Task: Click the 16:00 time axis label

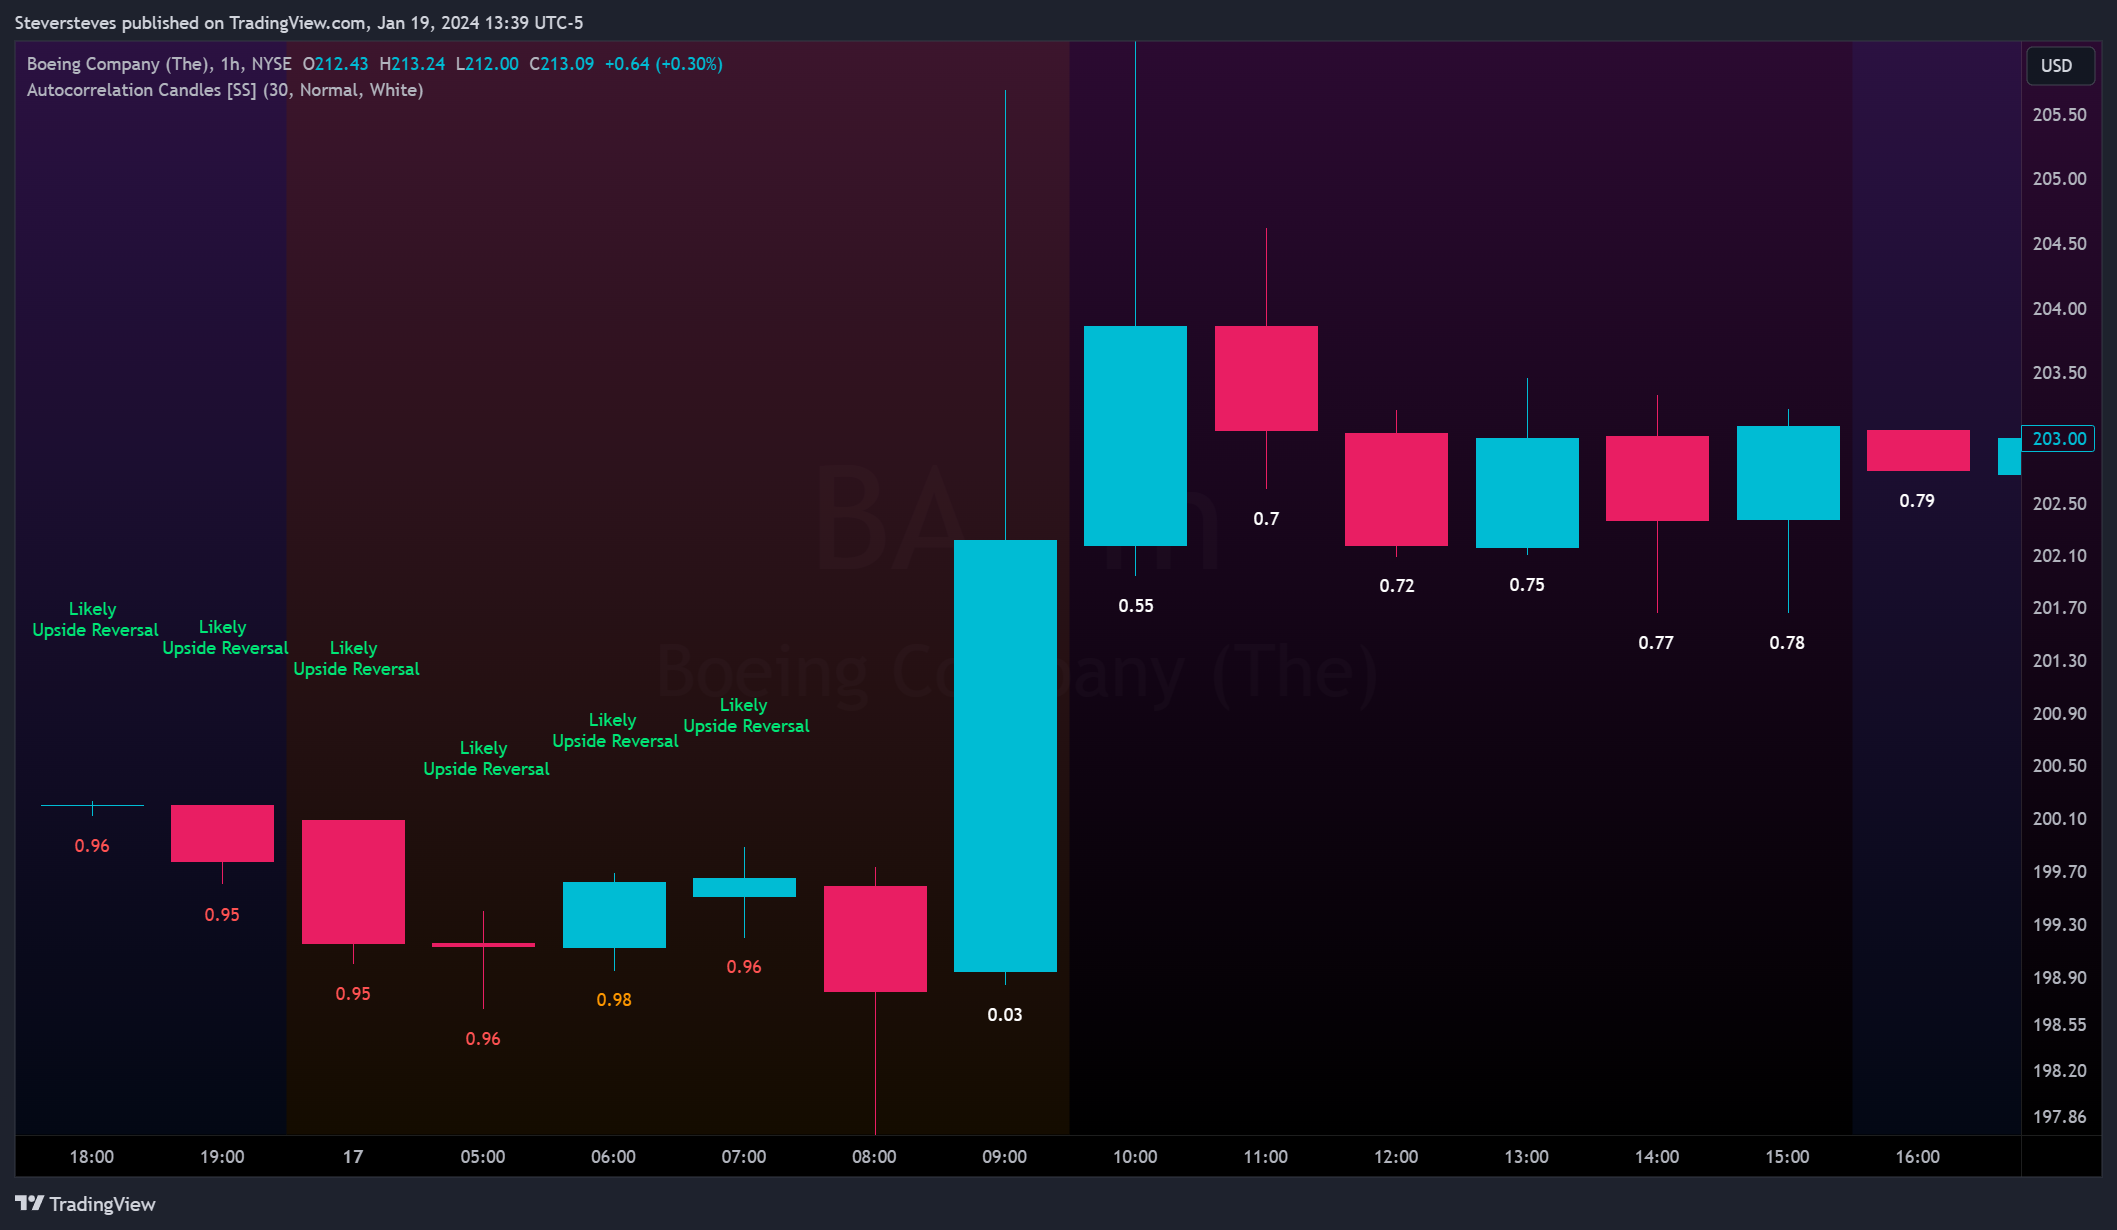Action: coord(1918,1157)
